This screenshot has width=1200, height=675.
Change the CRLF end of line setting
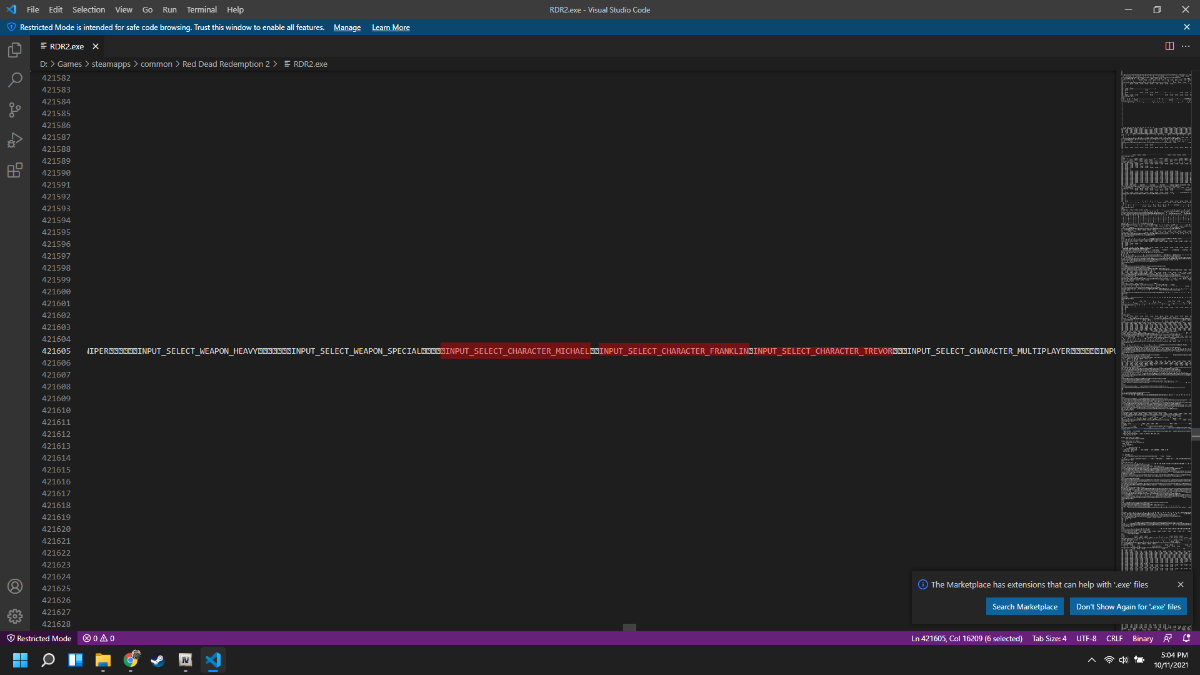(x=1114, y=638)
